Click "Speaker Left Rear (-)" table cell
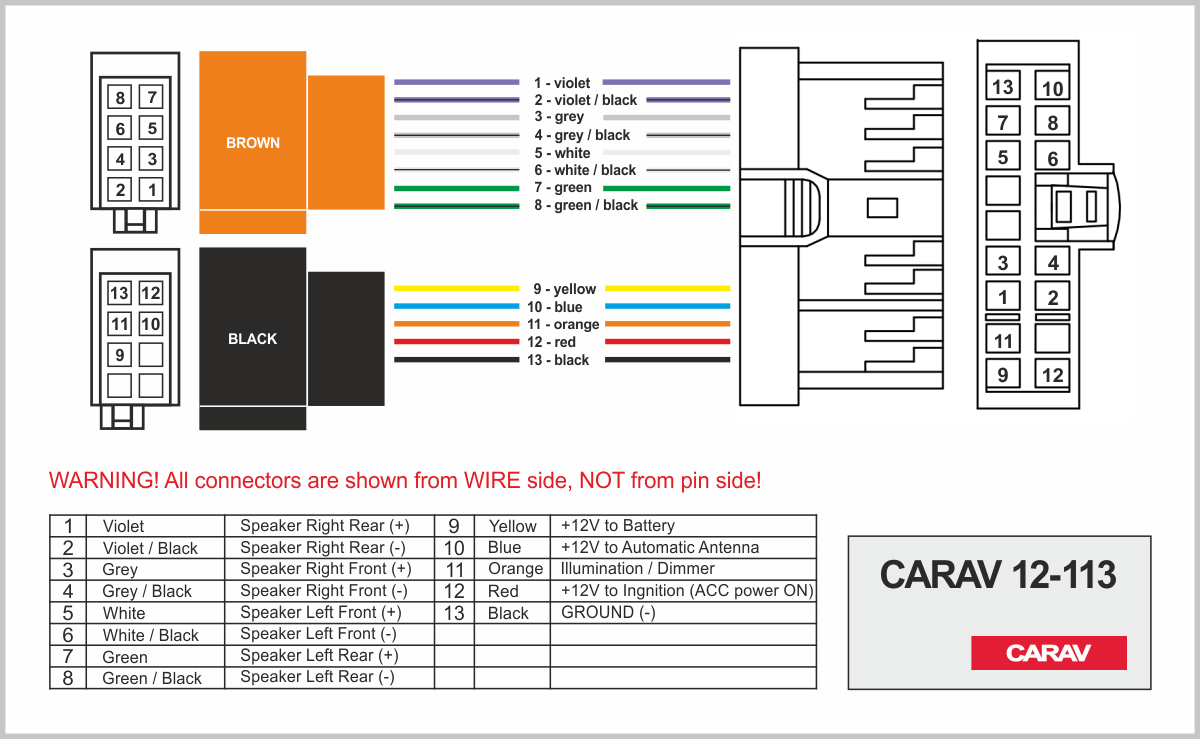 [x=328, y=677]
